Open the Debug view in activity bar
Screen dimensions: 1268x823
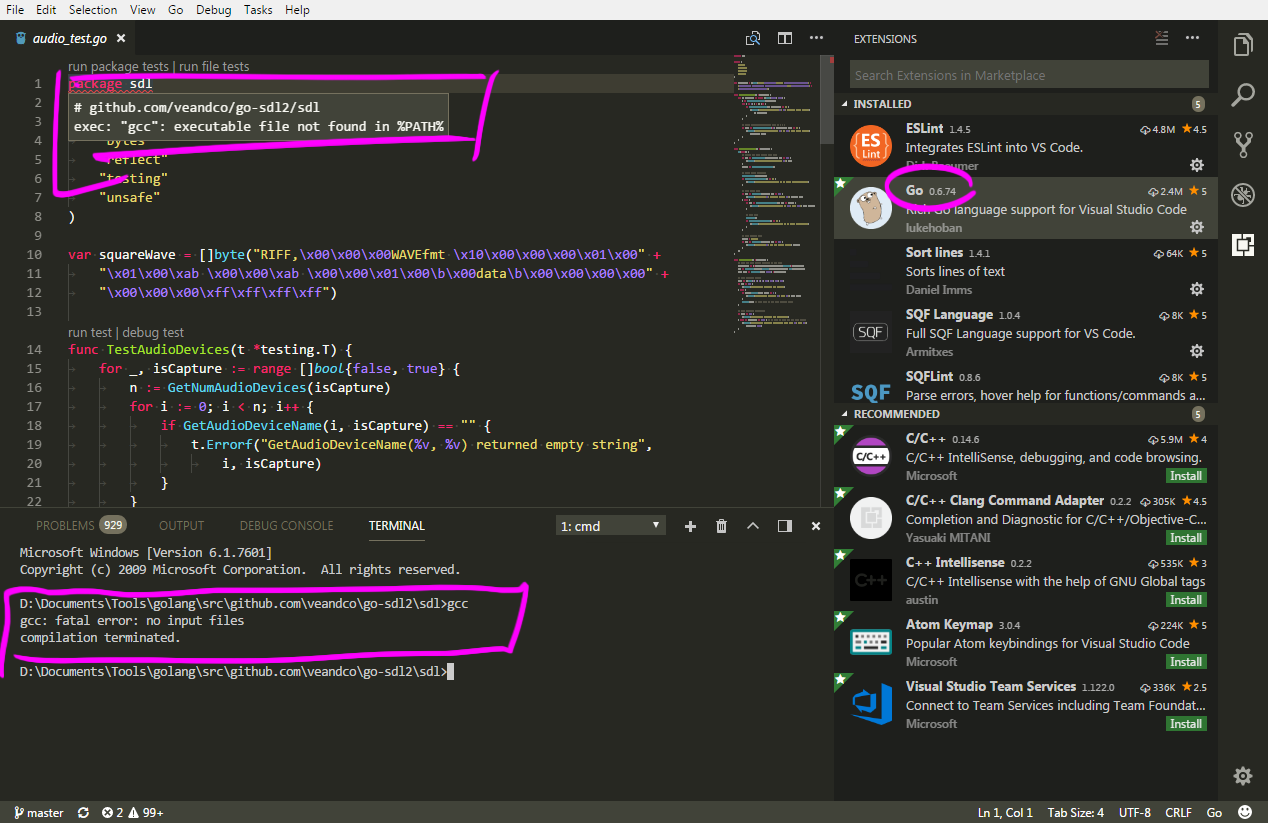[x=1243, y=194]
